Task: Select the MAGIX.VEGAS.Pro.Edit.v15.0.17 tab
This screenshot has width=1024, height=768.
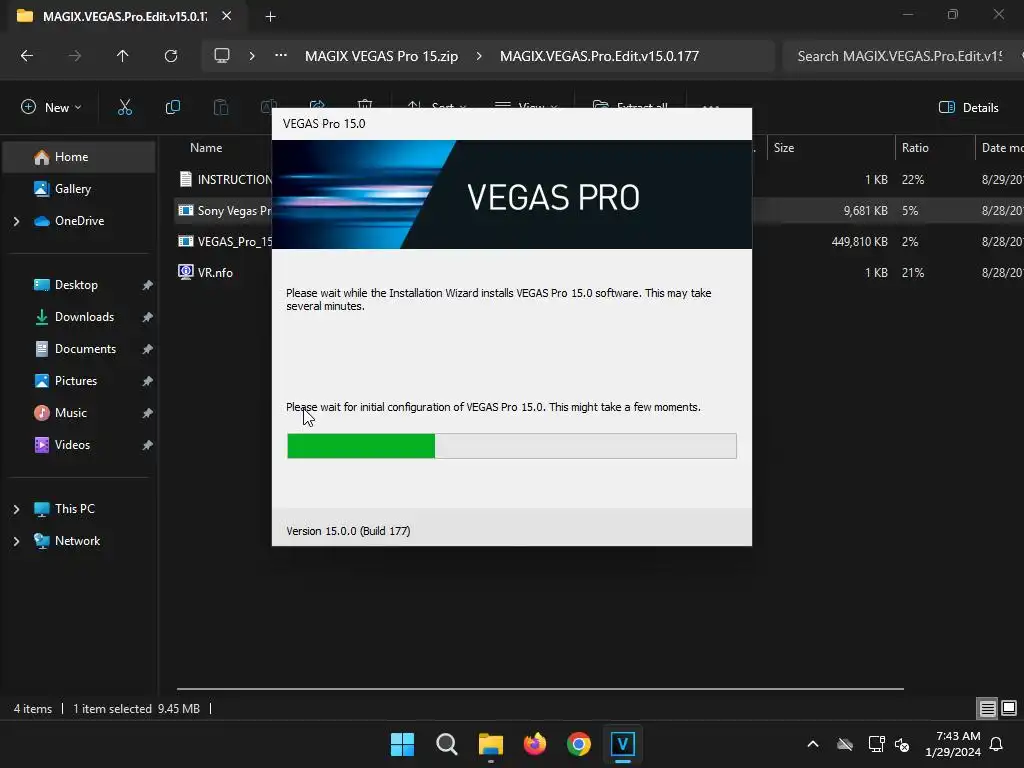Action: coord(124,16)
